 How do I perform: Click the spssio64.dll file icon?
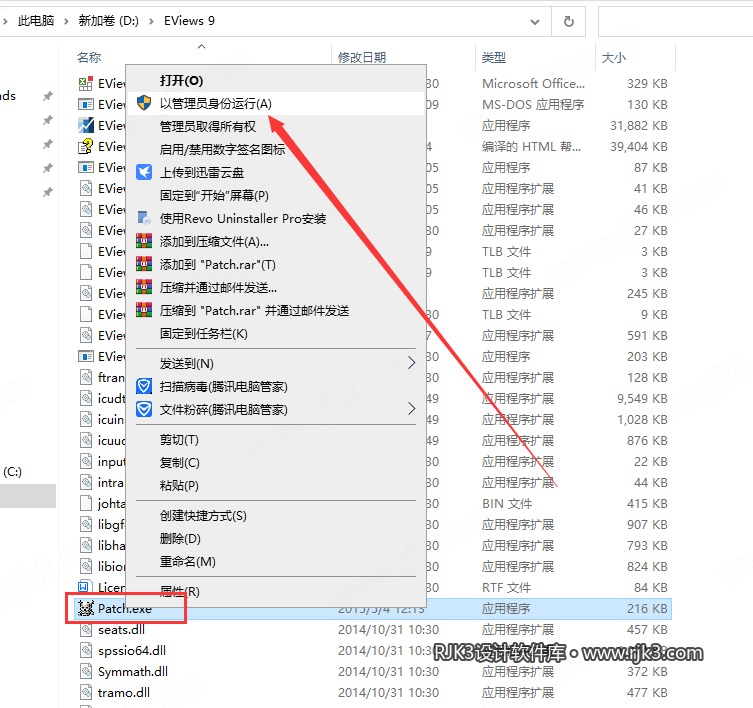(x=86, y=651)
